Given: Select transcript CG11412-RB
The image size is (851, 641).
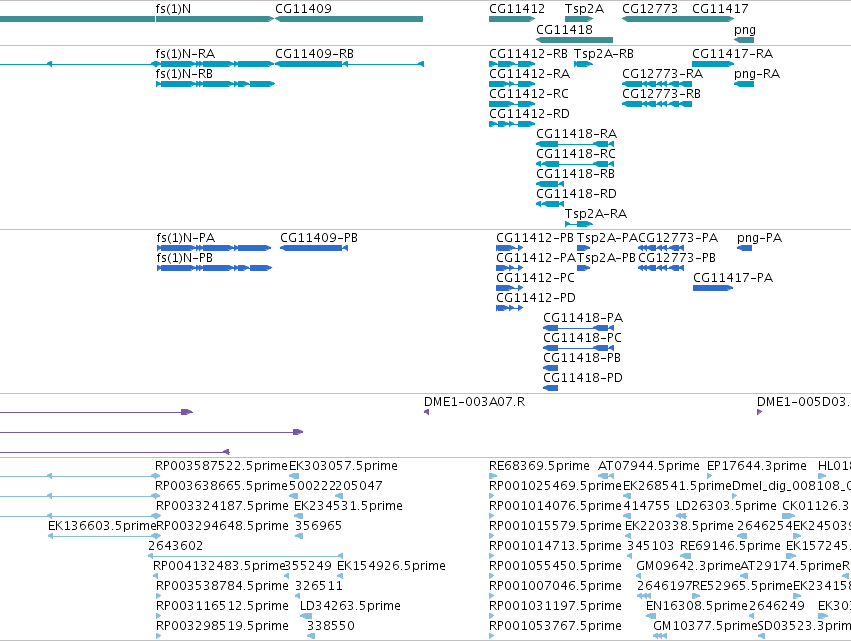Looking at the screenshot, I should coord(528,54).
